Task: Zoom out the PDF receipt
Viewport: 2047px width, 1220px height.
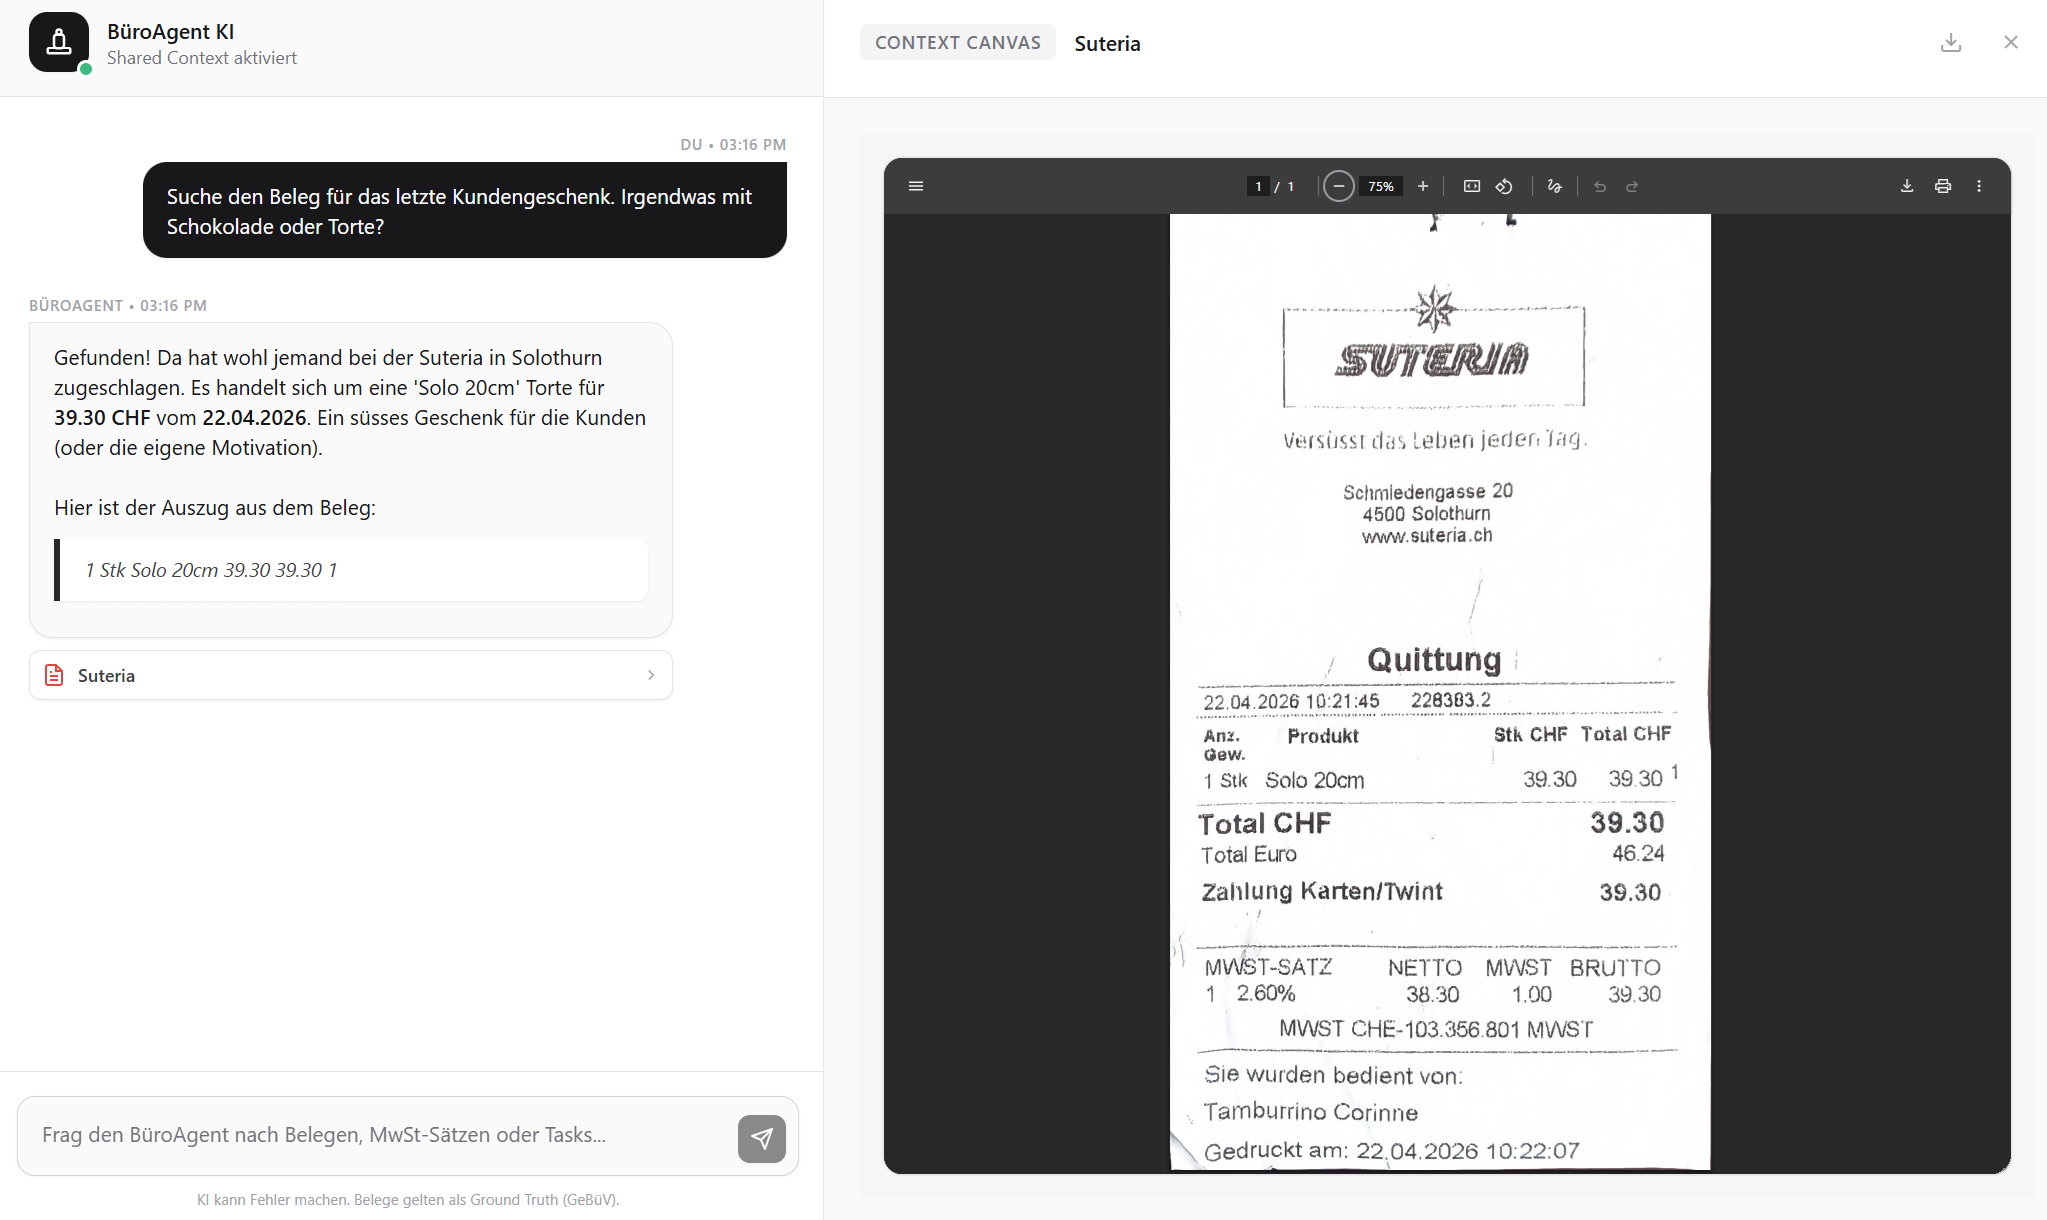Action: coord(1338,186)
